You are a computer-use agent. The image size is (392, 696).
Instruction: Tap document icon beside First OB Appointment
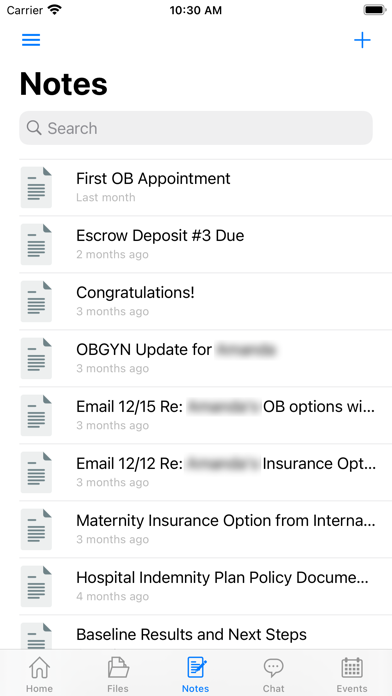pyautogui.click(x=36, y=187)
